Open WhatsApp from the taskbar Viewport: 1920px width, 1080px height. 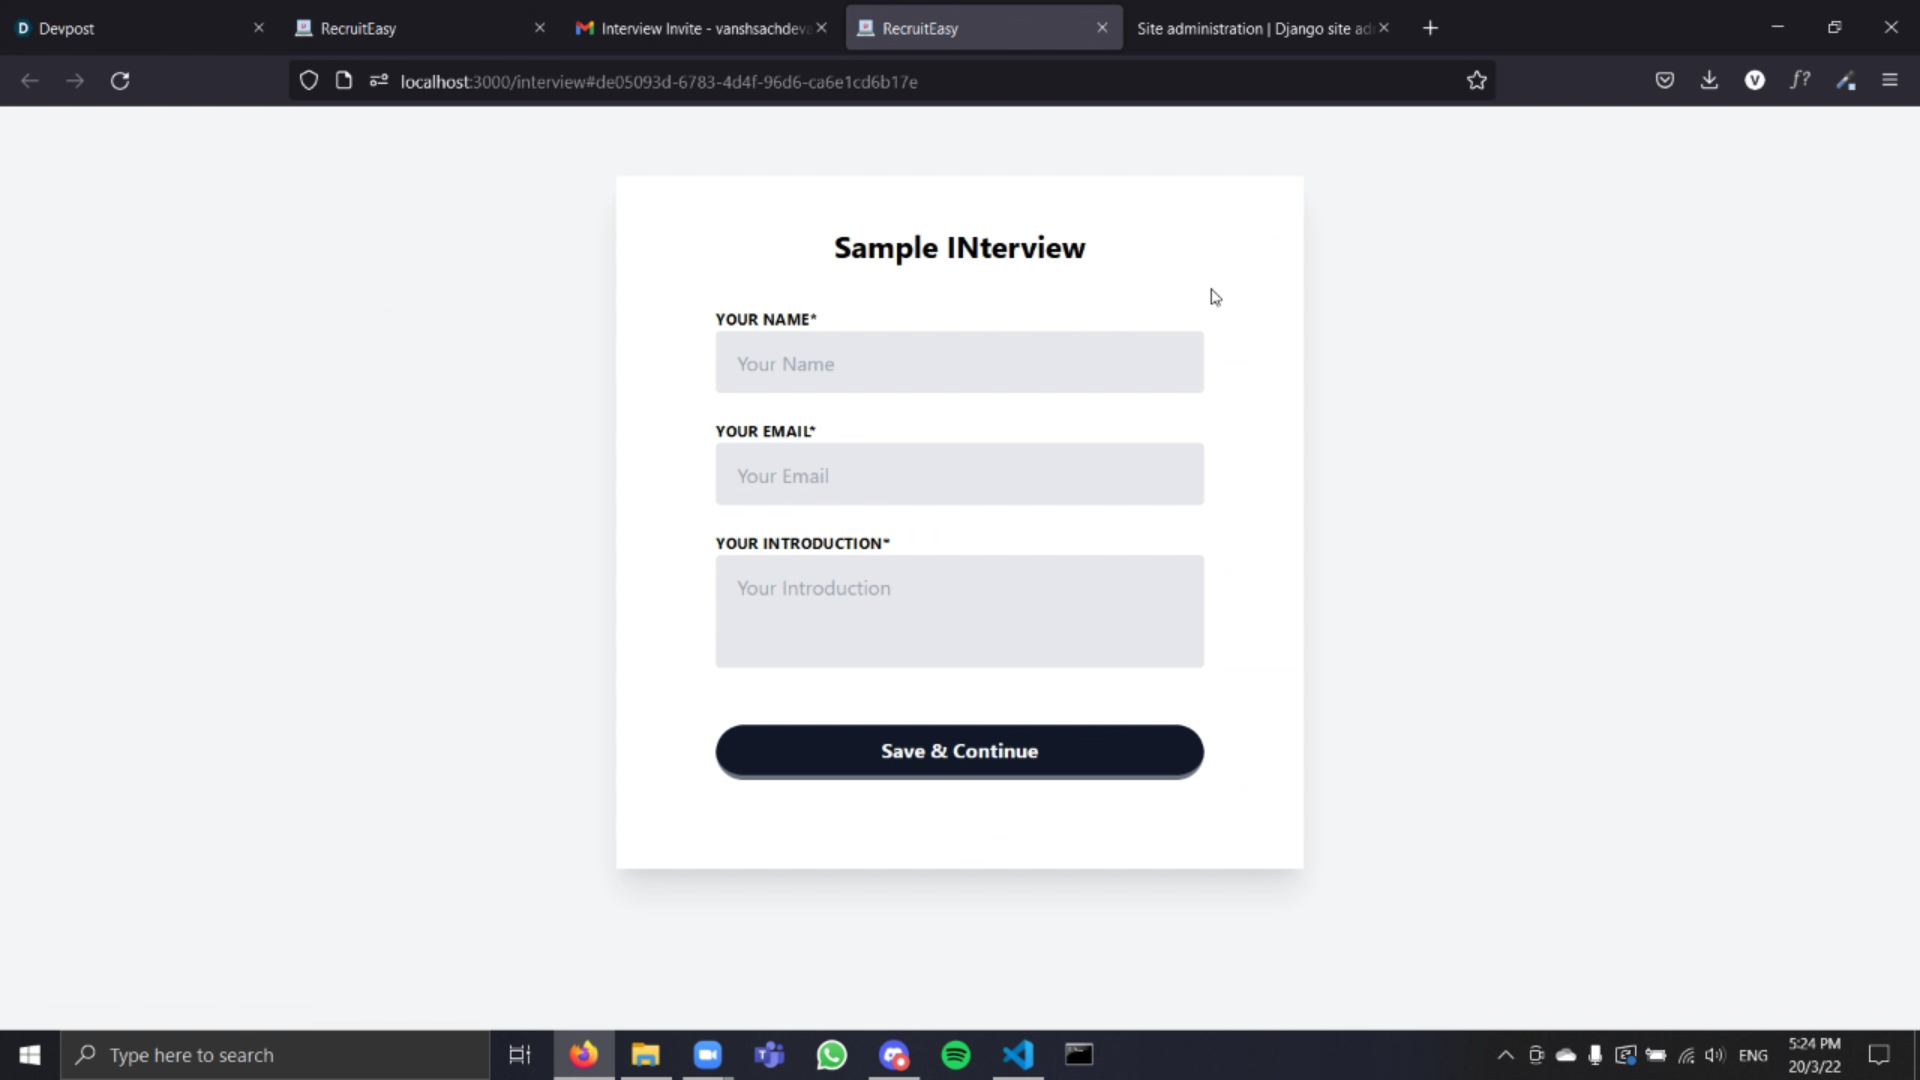pyautogui.click(x=831, y=1055)
